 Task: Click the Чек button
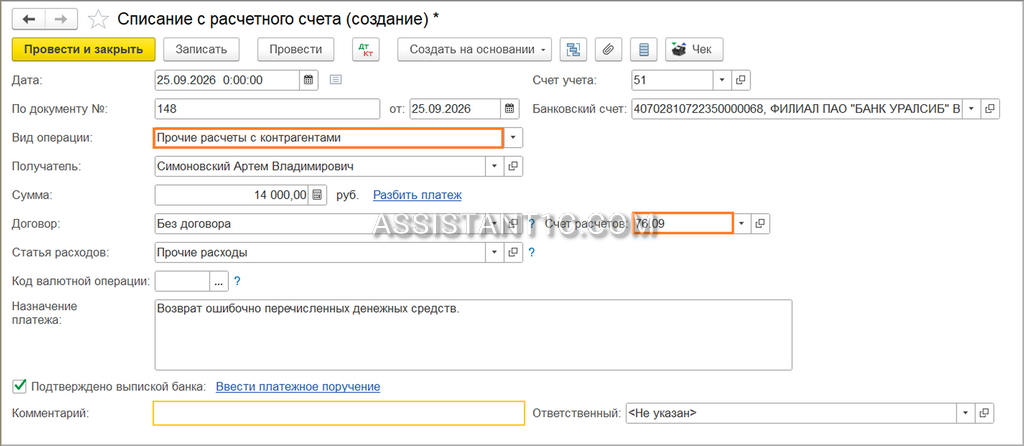(694, 49)
